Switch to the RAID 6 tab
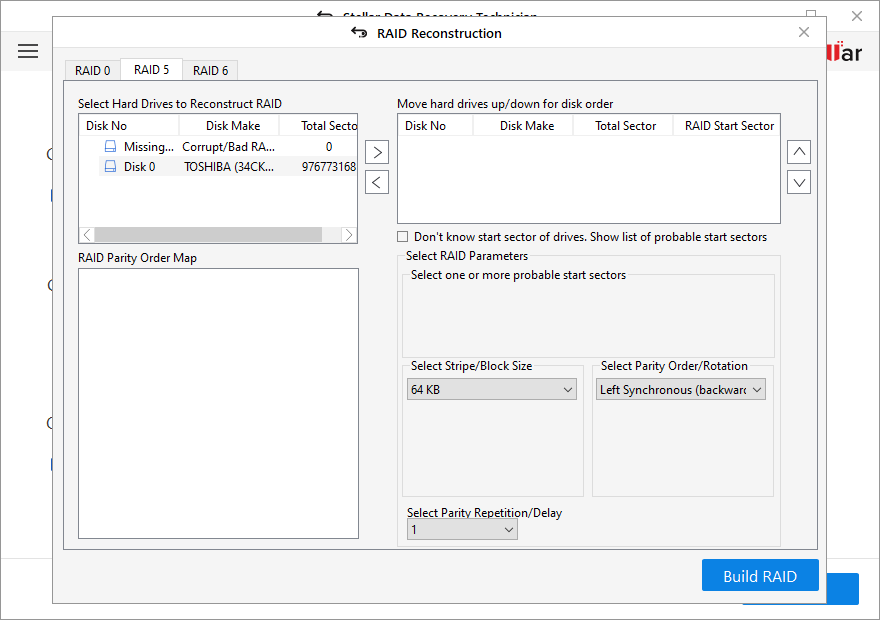Image resolution: width=880 pixels, height=620 pixels. pos(210,70)
